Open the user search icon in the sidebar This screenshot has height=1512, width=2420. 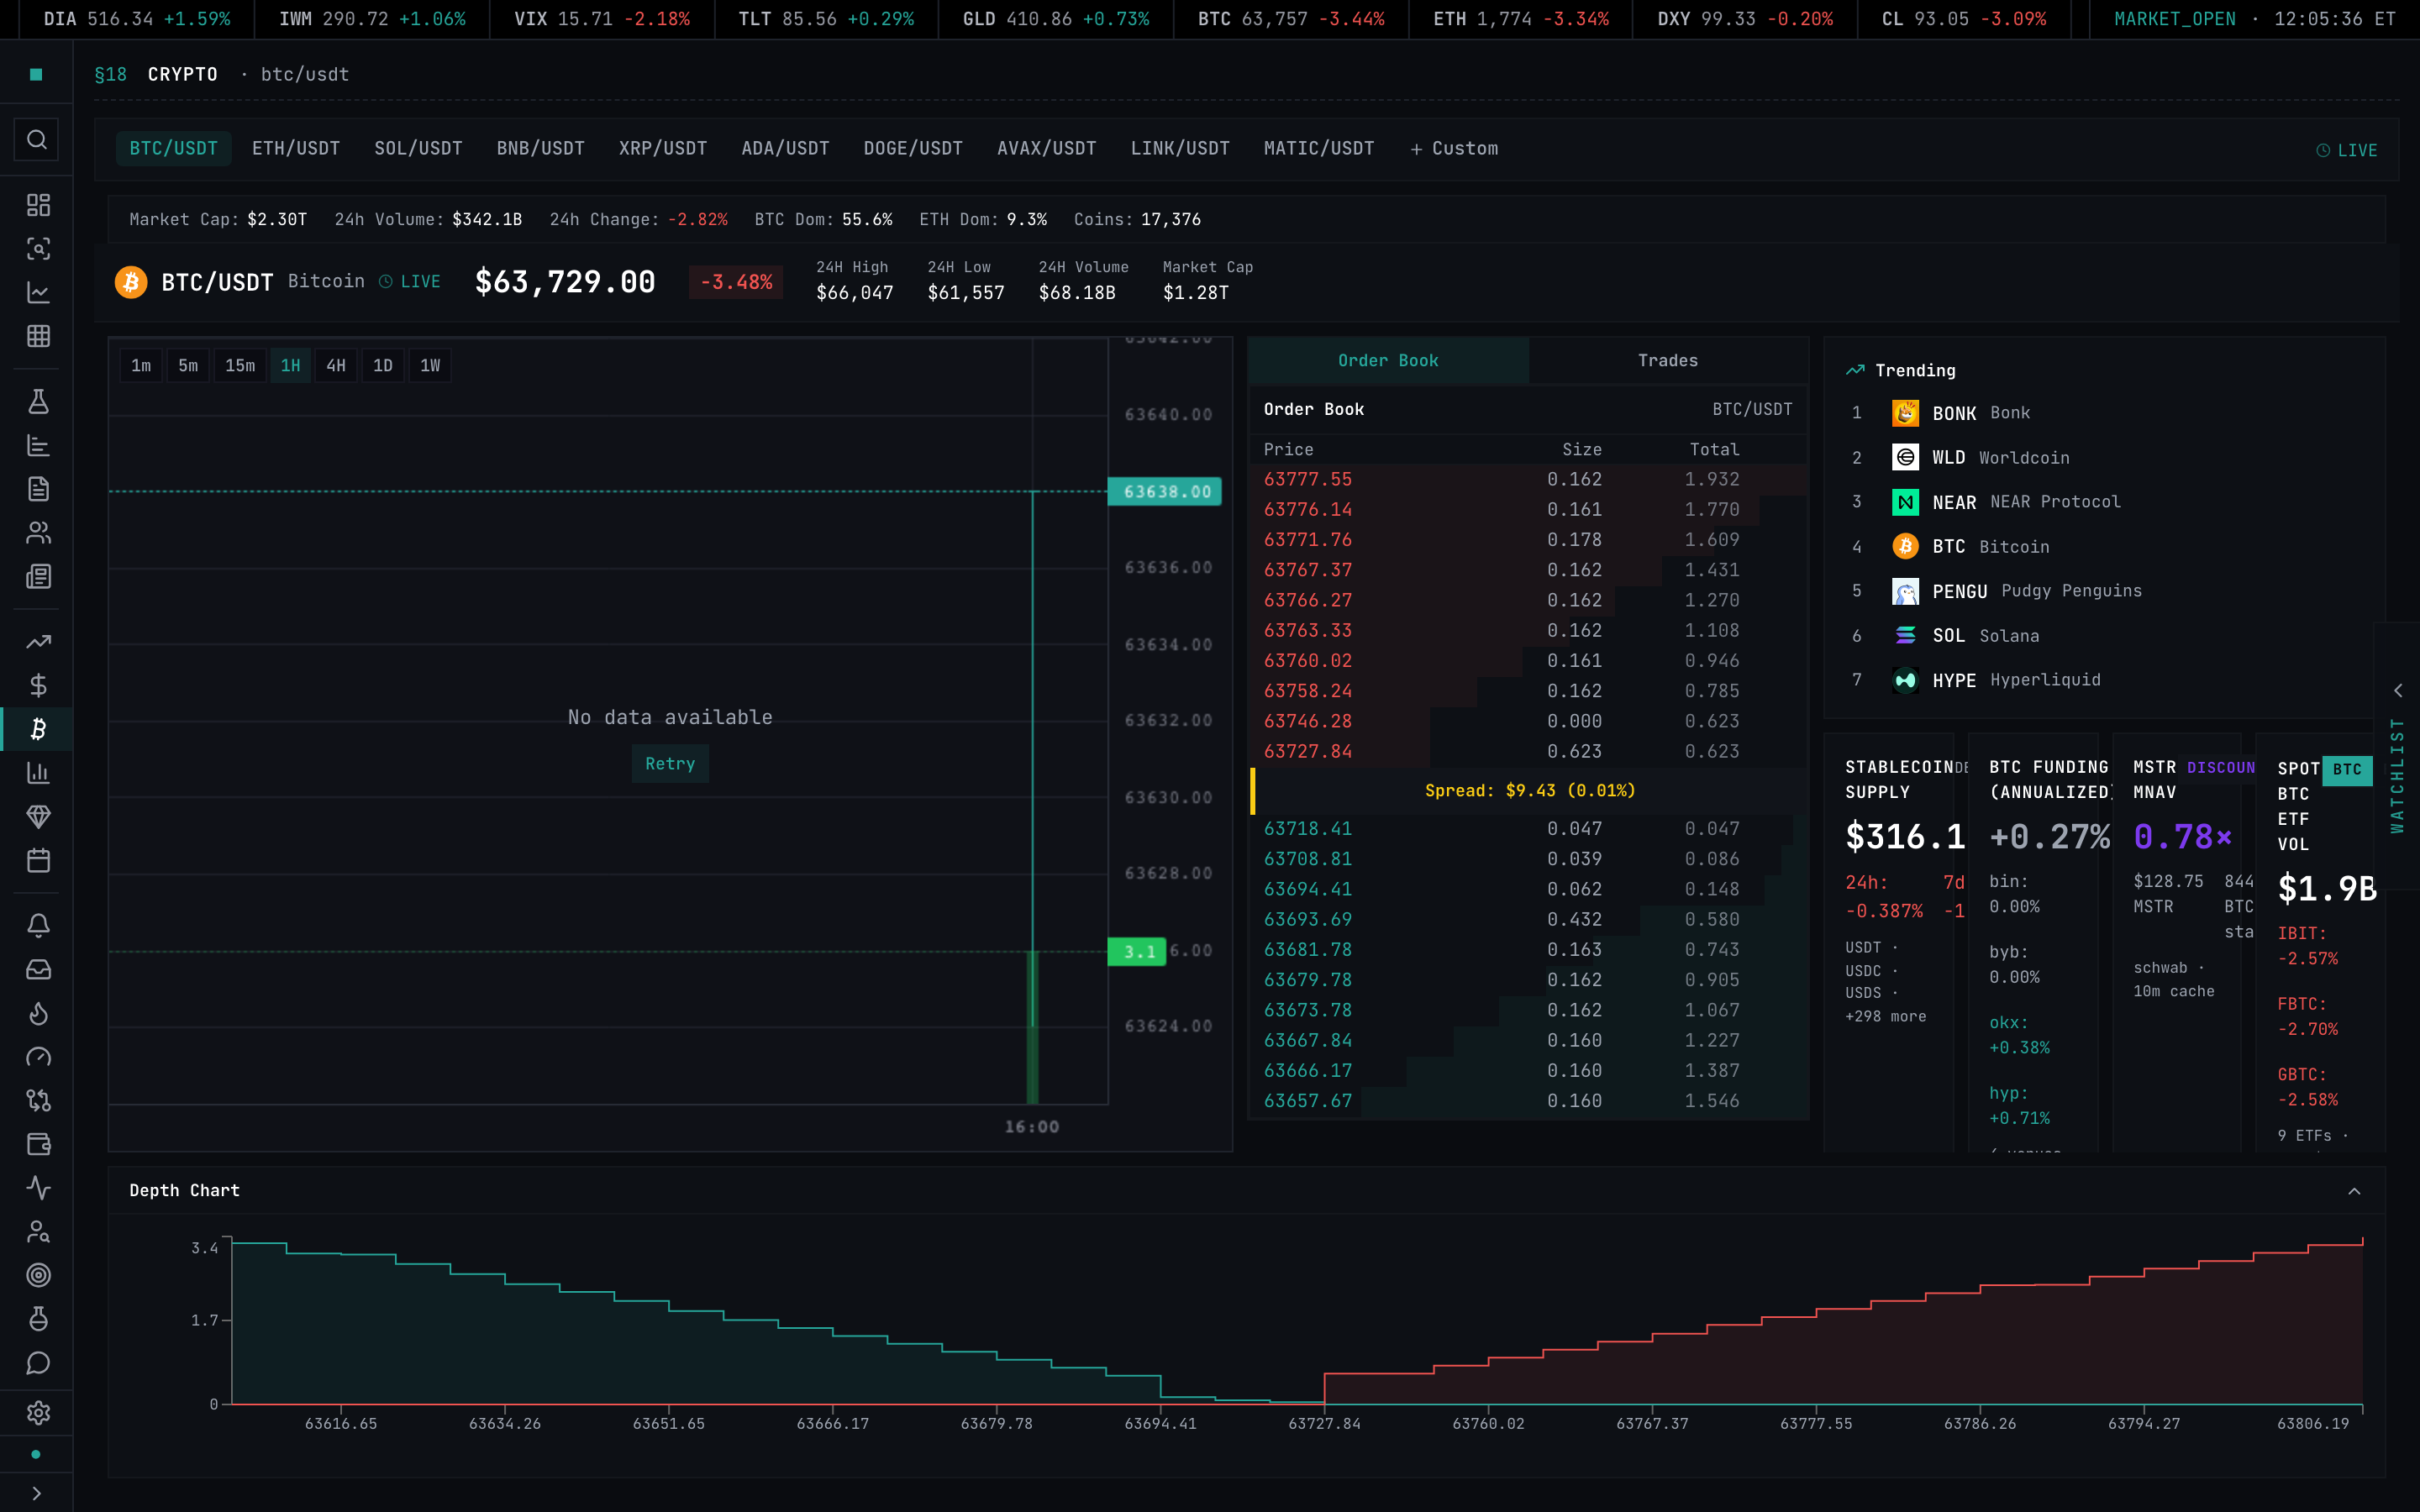click(38, 1231)
